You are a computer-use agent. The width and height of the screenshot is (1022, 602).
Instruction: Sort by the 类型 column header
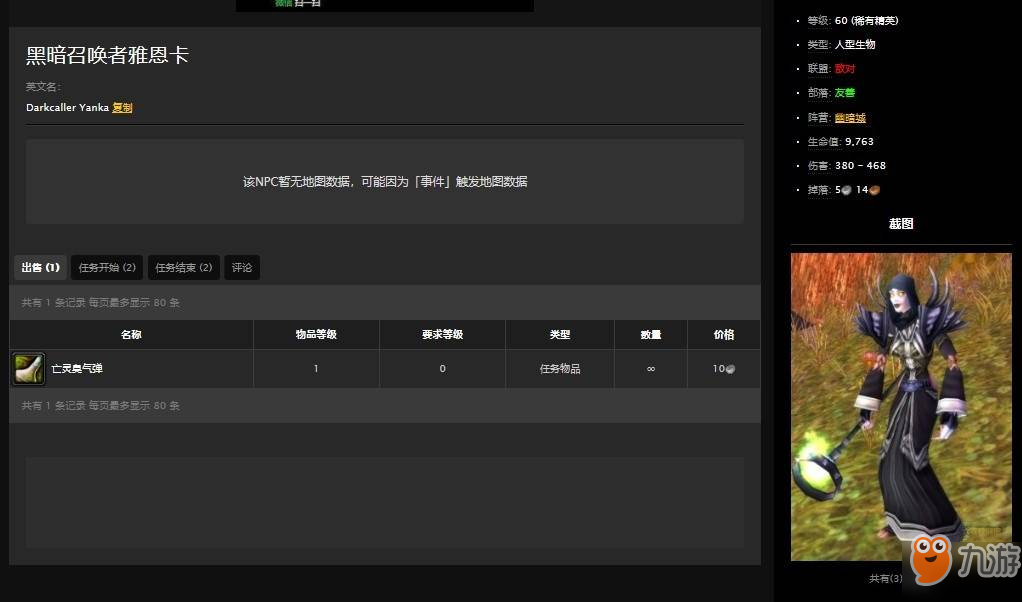pyautogui.click(x=559, y=335)
